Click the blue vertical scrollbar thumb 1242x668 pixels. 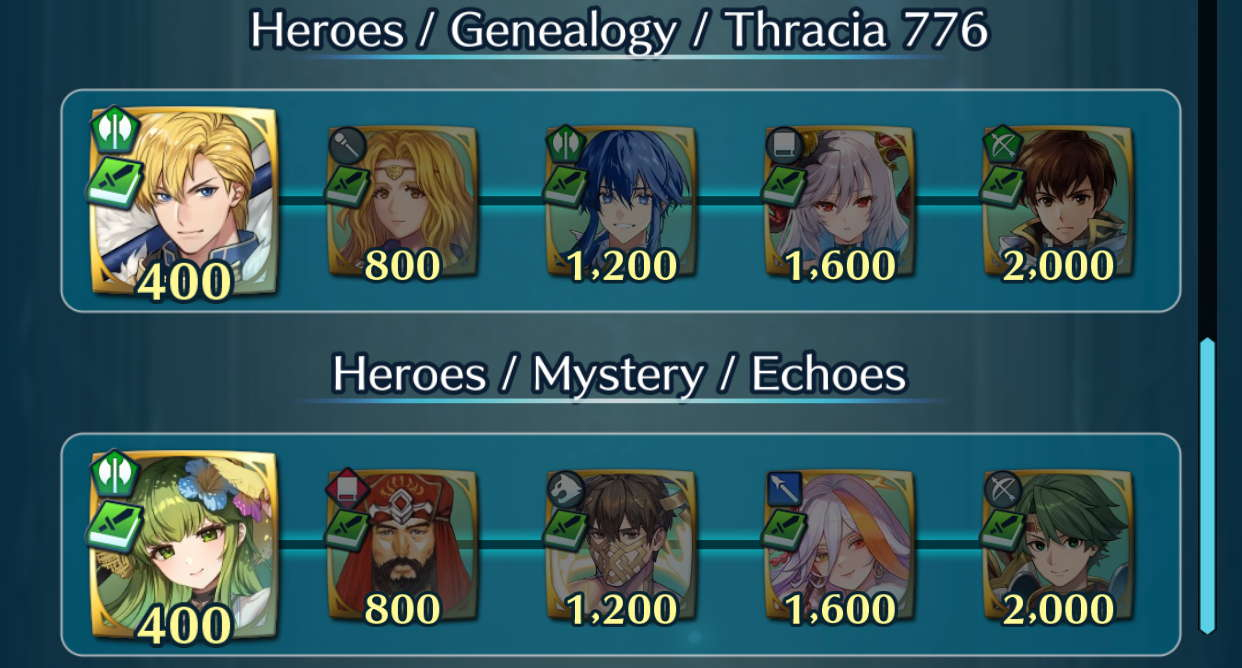(1207, 485)
